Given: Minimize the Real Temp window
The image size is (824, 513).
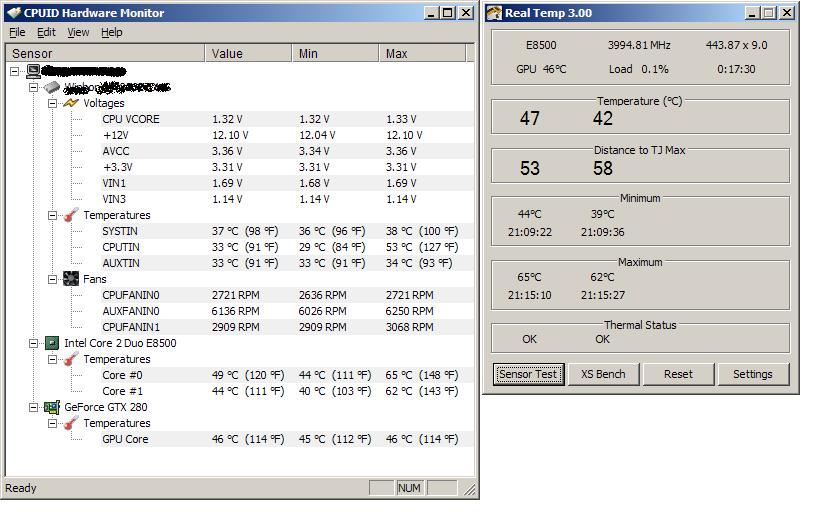Looking at the screenshot, I should click(753, 13).
